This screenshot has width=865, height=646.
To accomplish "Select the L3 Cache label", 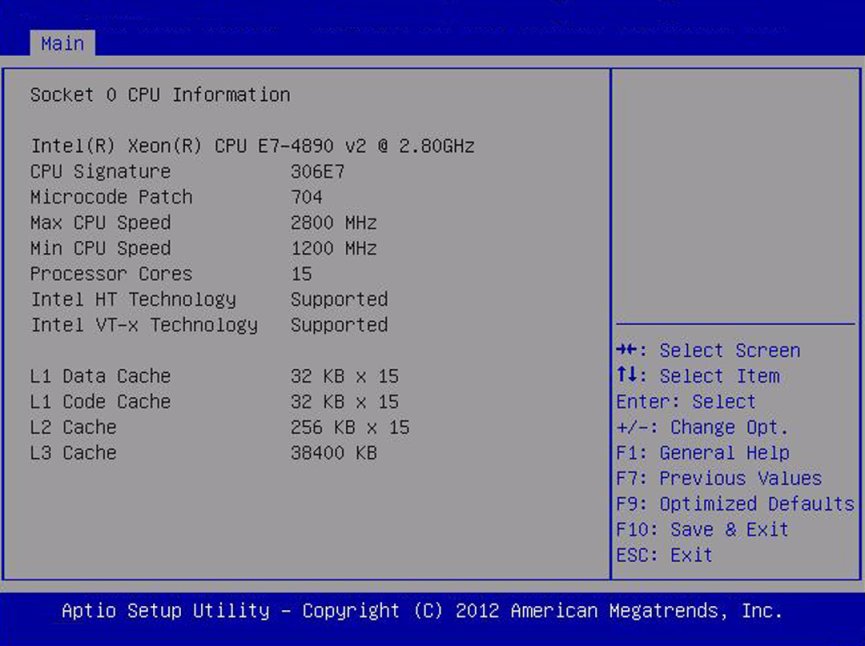I will tap(73, 453).
